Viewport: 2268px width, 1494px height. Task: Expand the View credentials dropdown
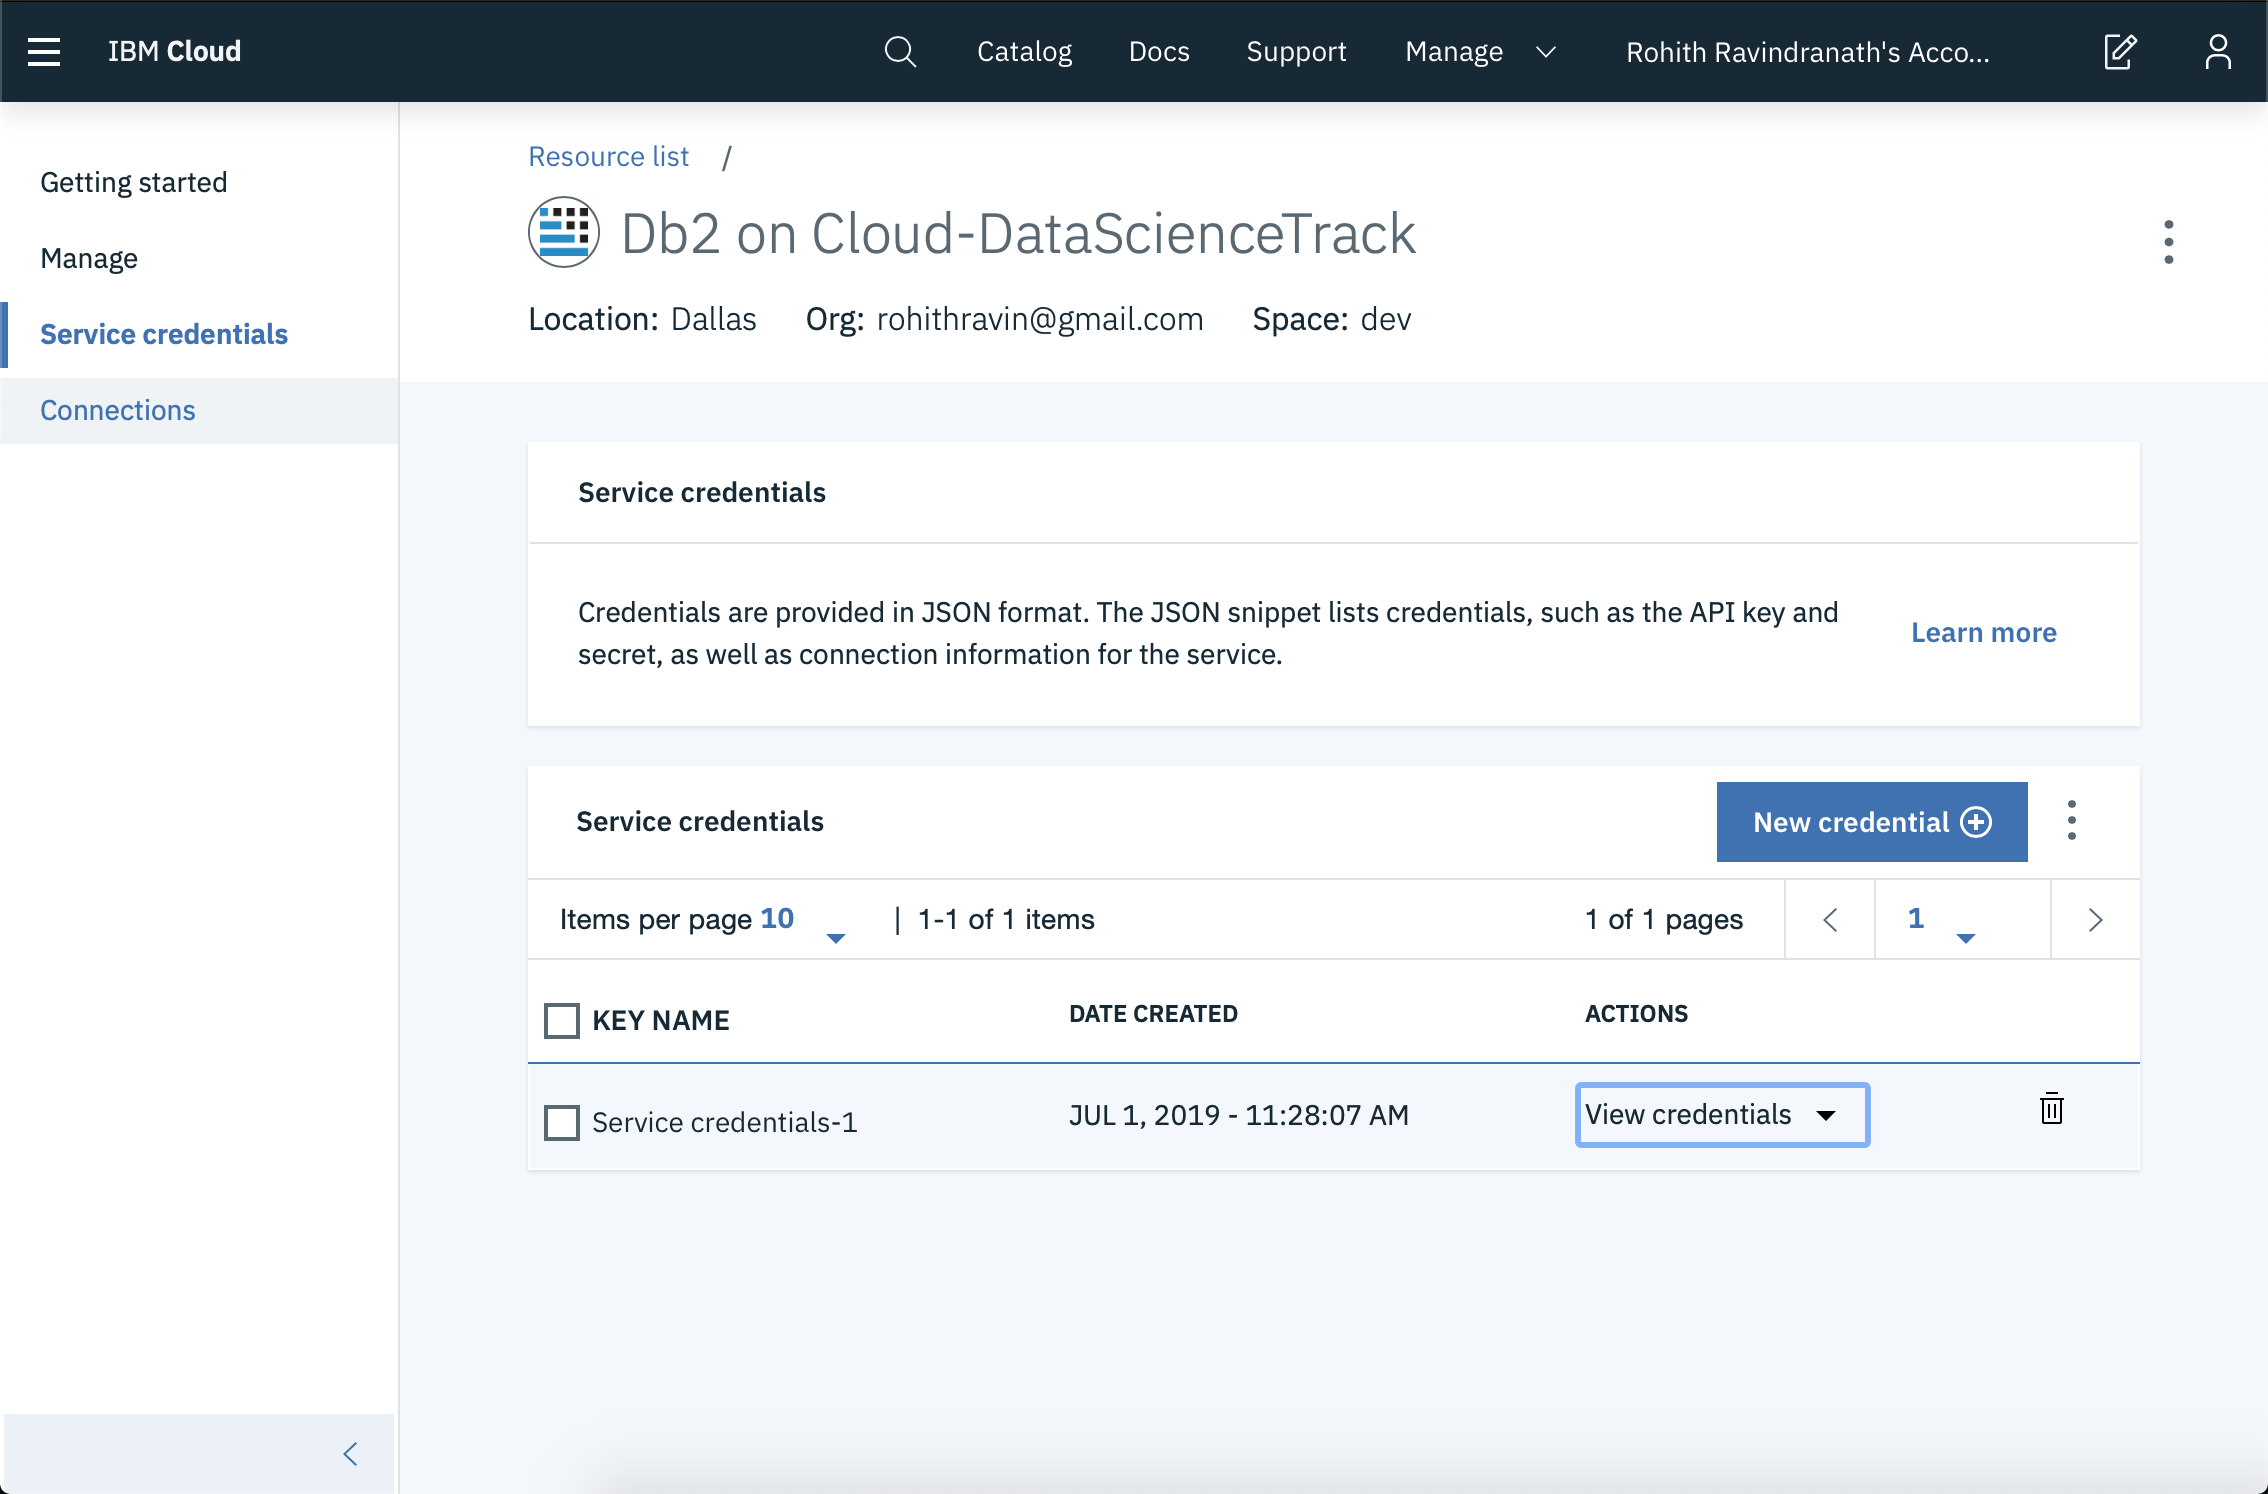[x=1722, y=1115]
